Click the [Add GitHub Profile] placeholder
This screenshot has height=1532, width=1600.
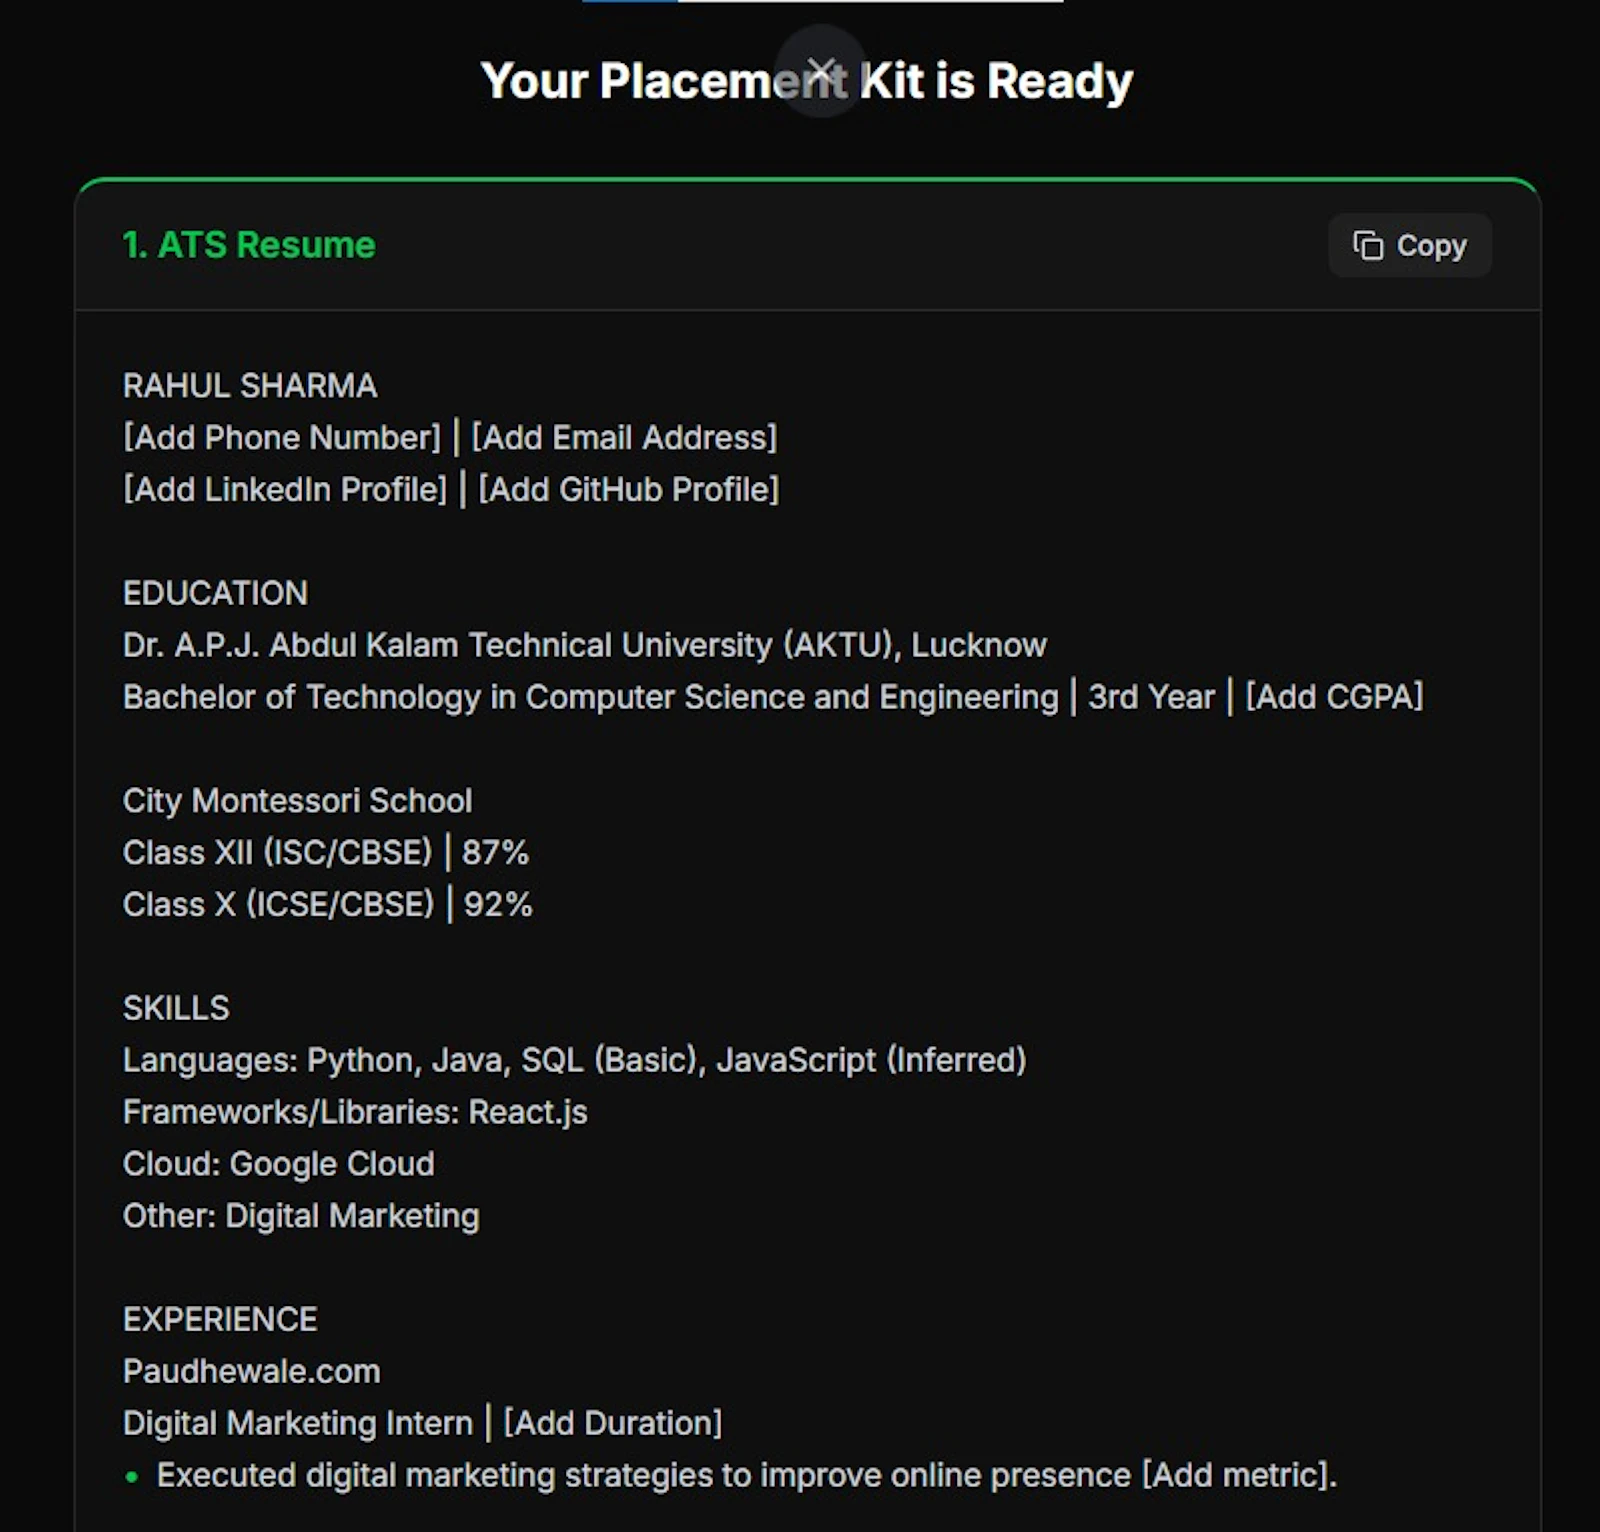629,489
